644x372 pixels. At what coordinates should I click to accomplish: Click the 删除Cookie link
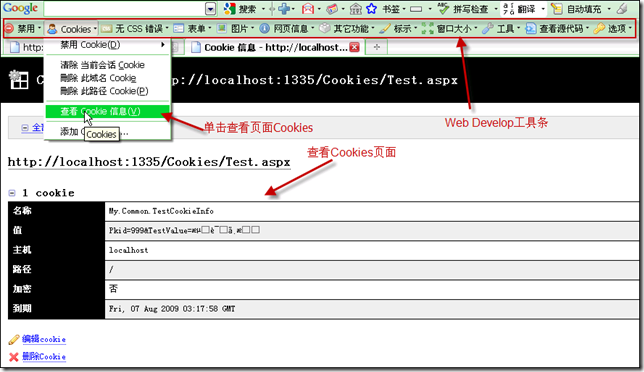44,356
